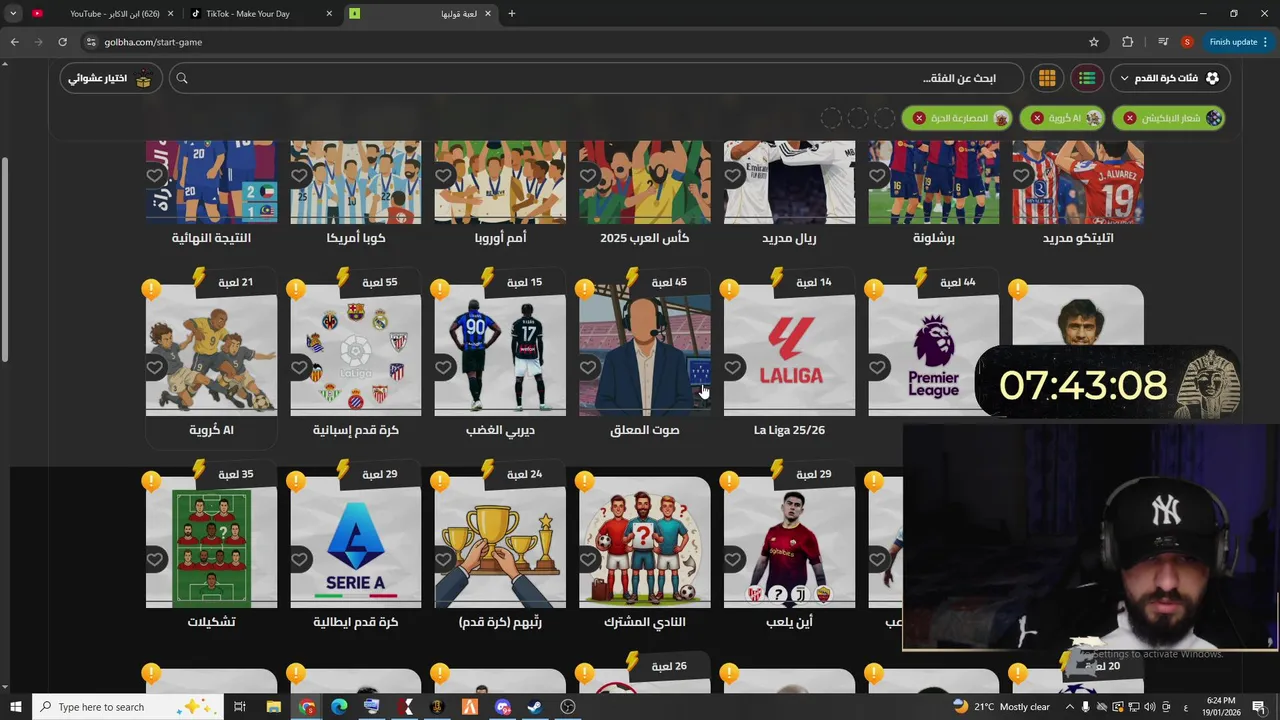This screenshot has height=720, width=1280.
Task: Select the تشكيلات formation thumbnail
Action: click(x=211, y=542)
